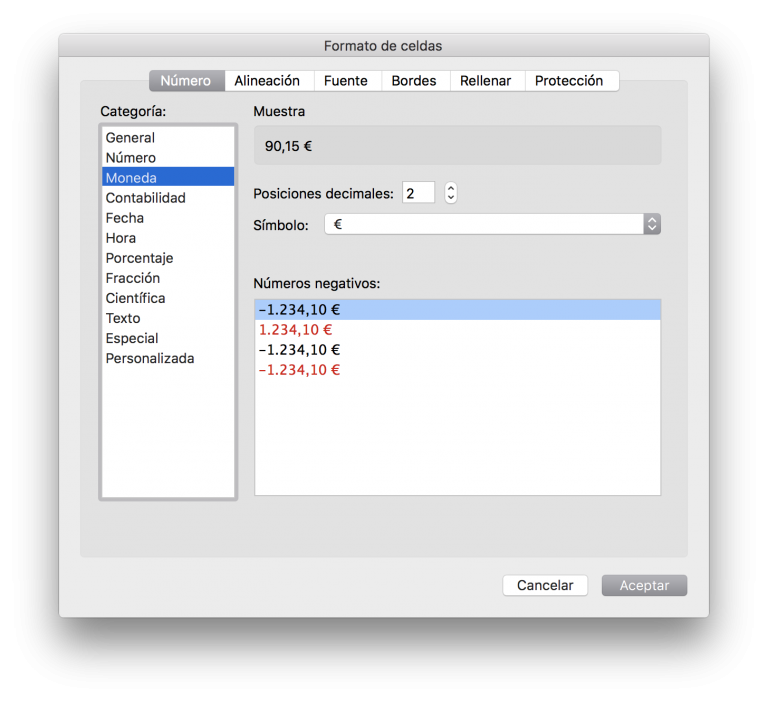The width and height of the screenshot is (768, 702).
Task: Click the decimal places stepper arrows
Action: [451, 193]
